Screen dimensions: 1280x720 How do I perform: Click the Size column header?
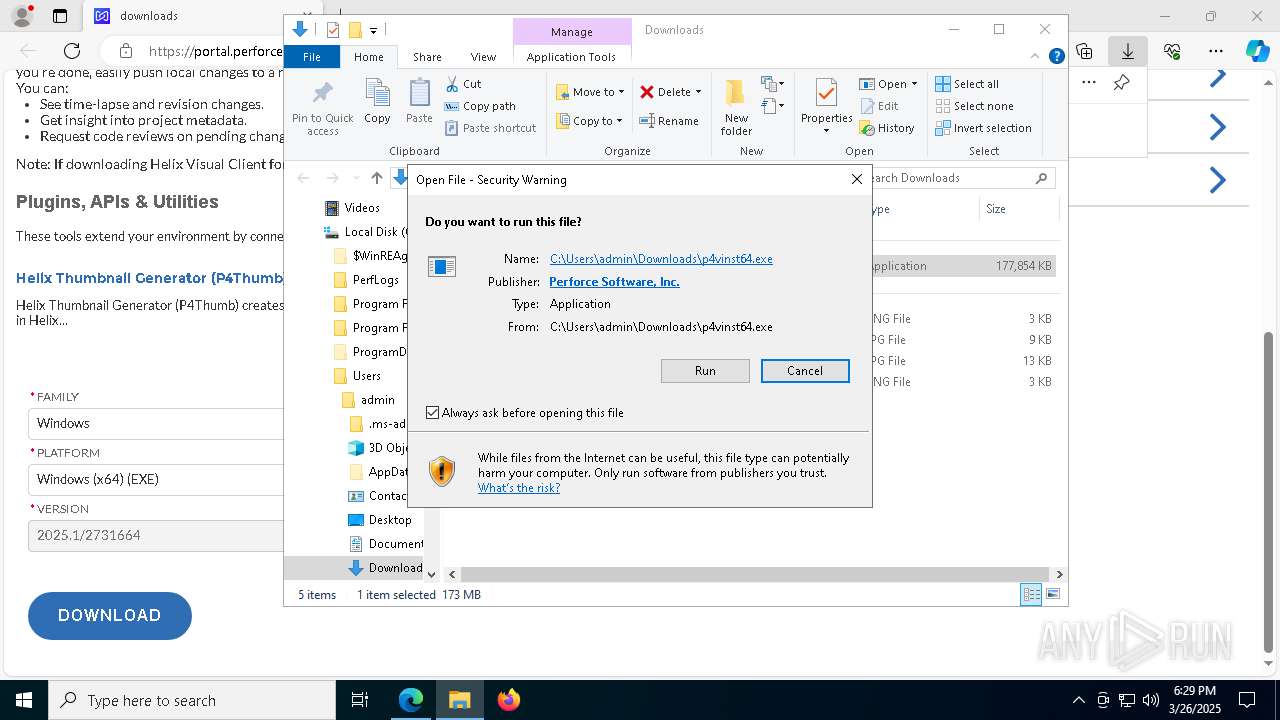[x=1018, y=209]
